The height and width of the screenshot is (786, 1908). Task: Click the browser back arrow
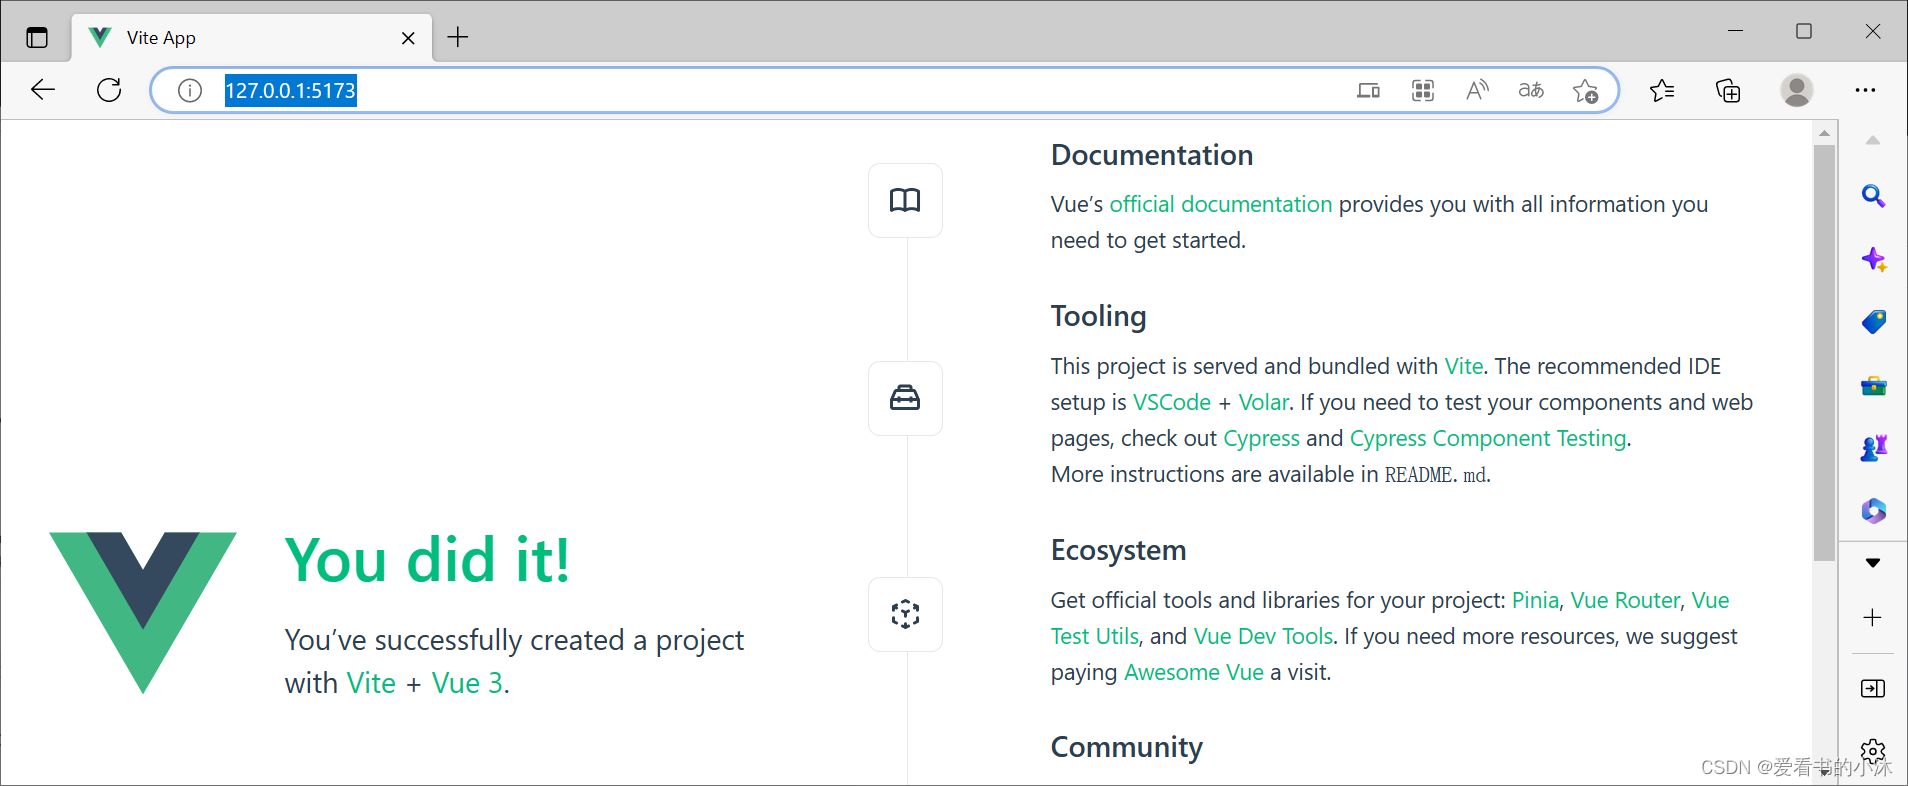click(43, 90)
